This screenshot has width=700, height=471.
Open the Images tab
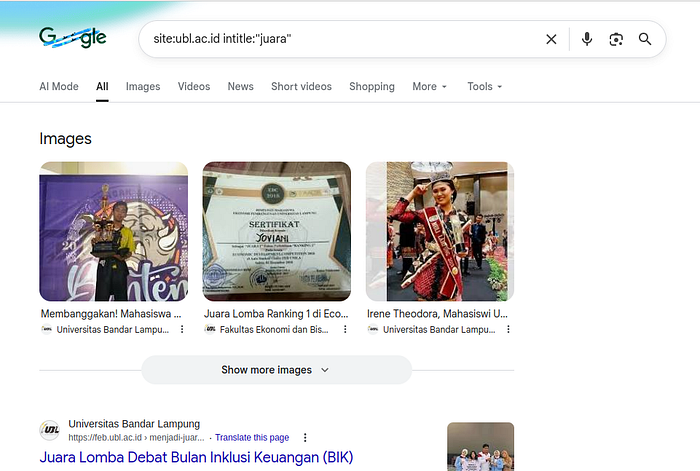pyautogui.click(x=143, y=86)
